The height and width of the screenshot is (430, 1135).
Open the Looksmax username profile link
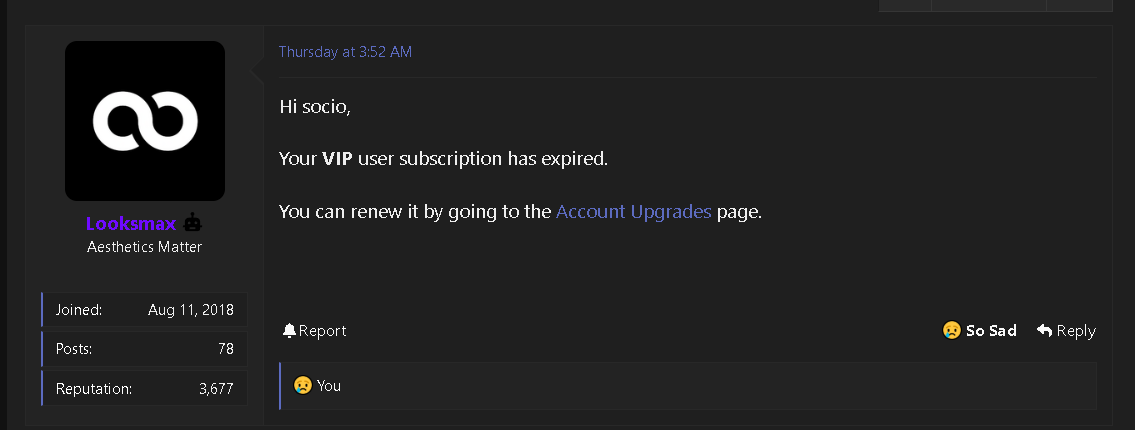click(131, 223)
